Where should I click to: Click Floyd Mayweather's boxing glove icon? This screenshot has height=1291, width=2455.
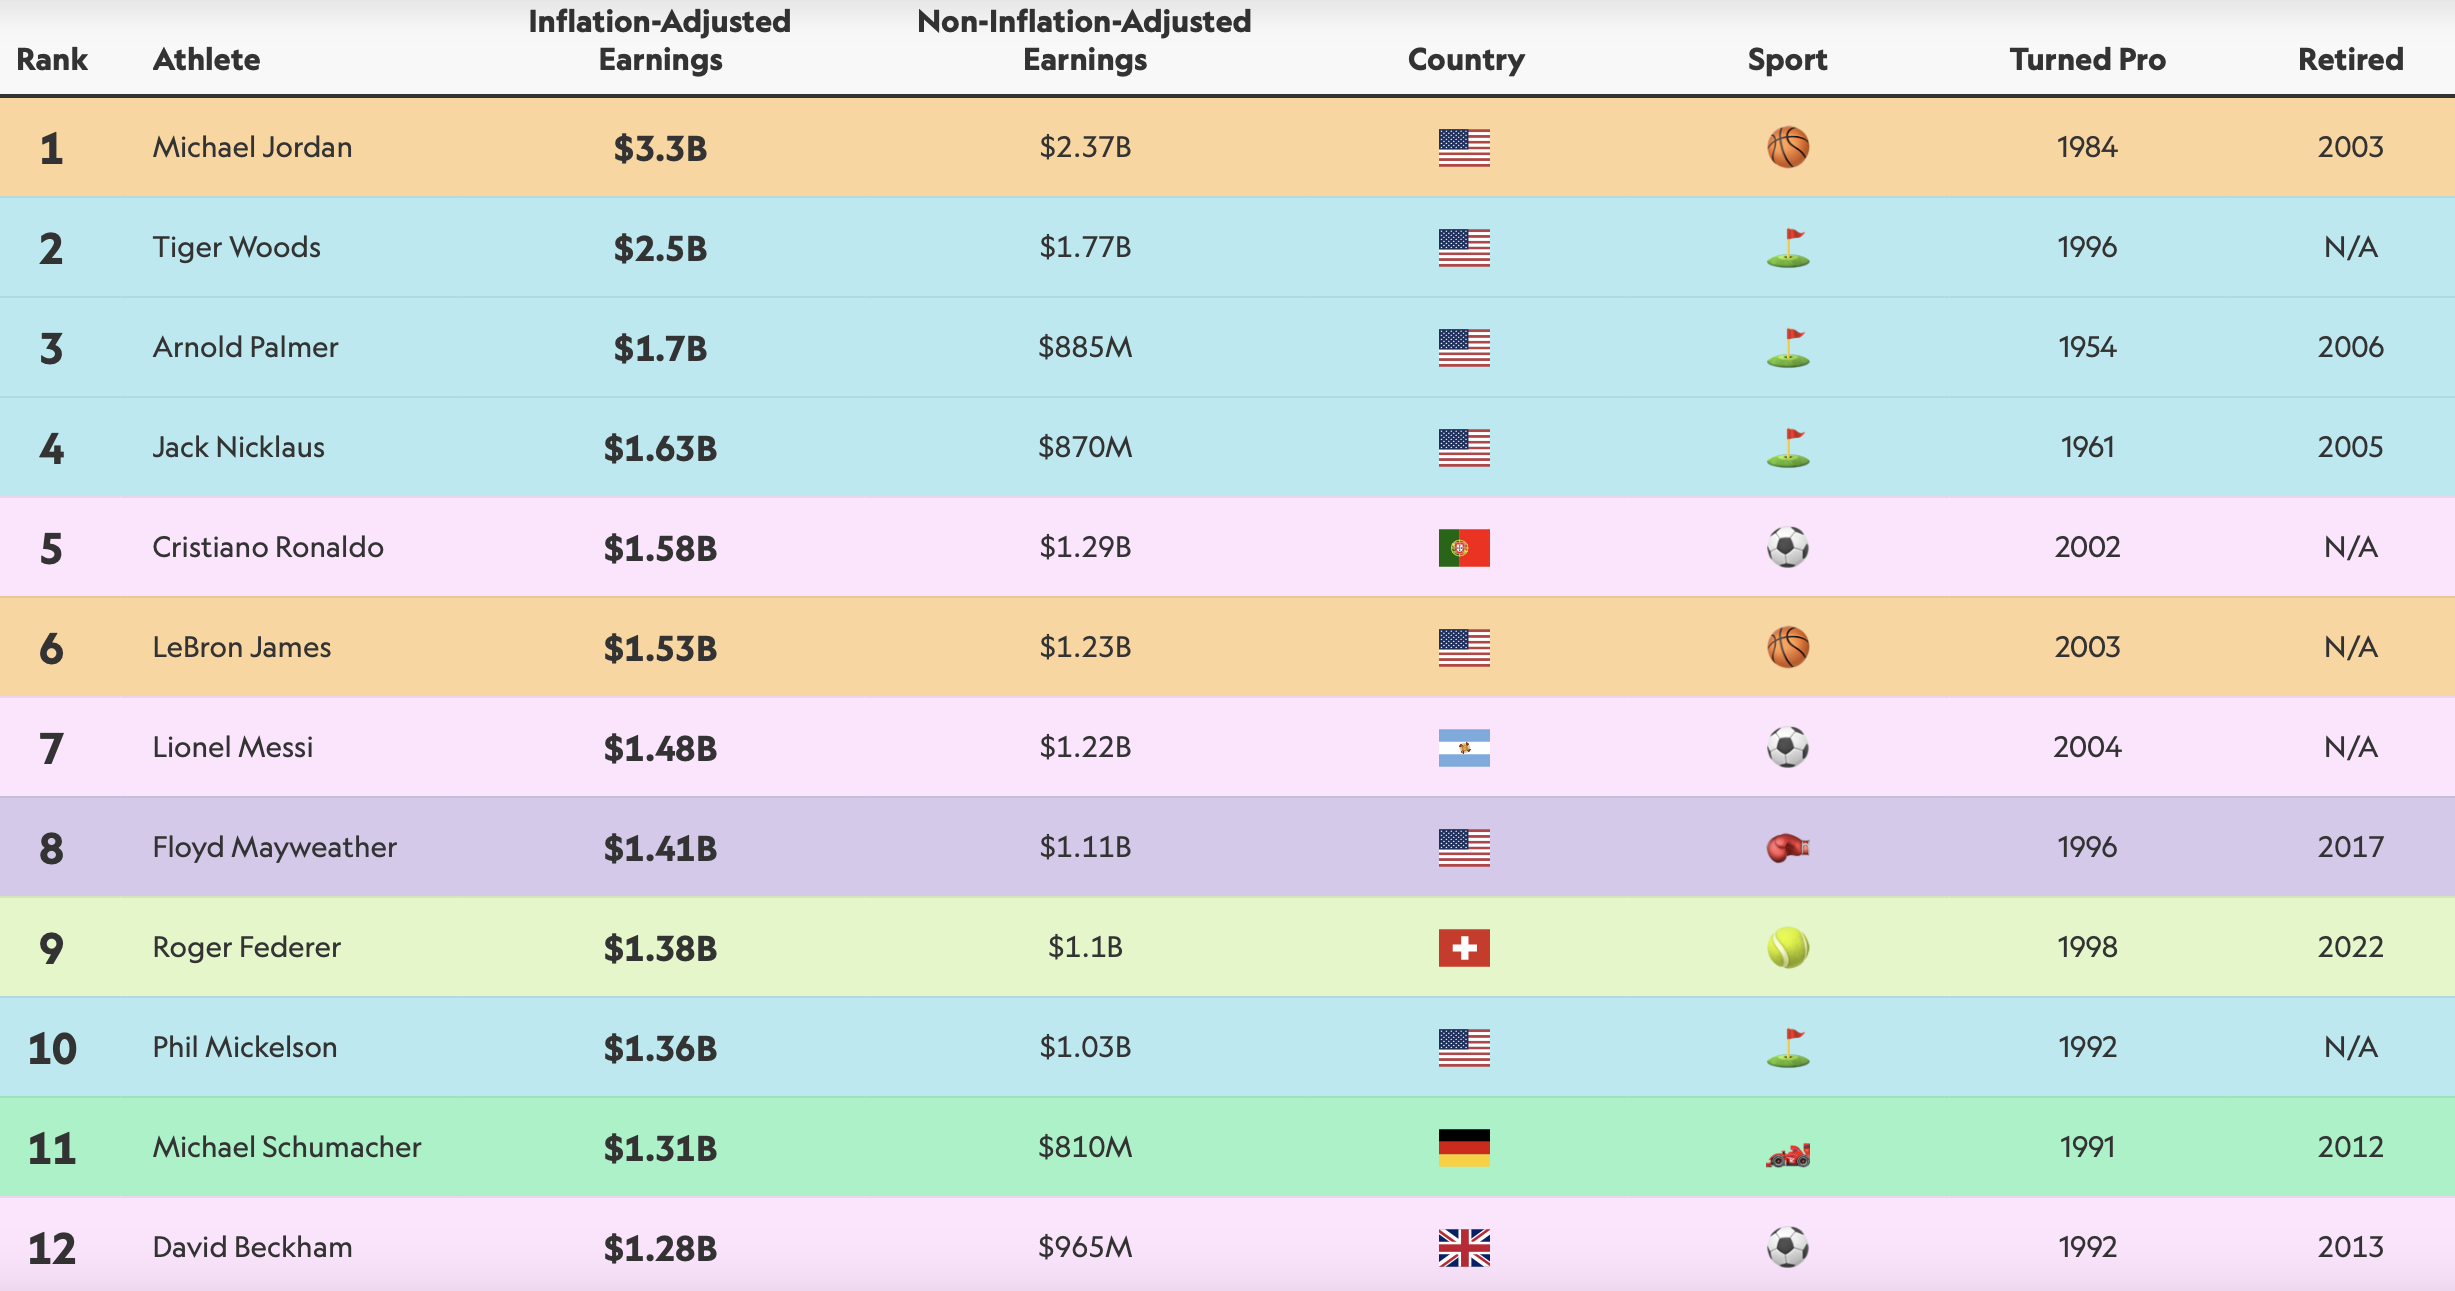[1787, 848]
